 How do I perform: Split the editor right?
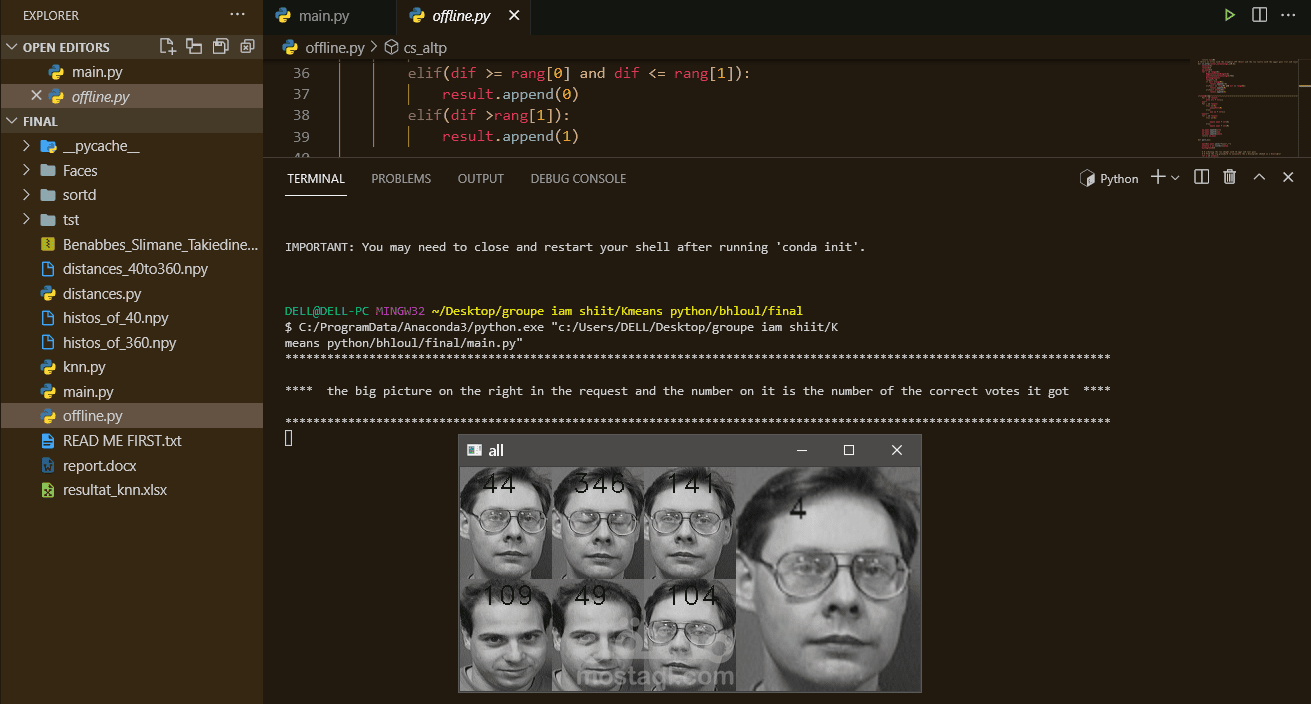pos(1259,15)
